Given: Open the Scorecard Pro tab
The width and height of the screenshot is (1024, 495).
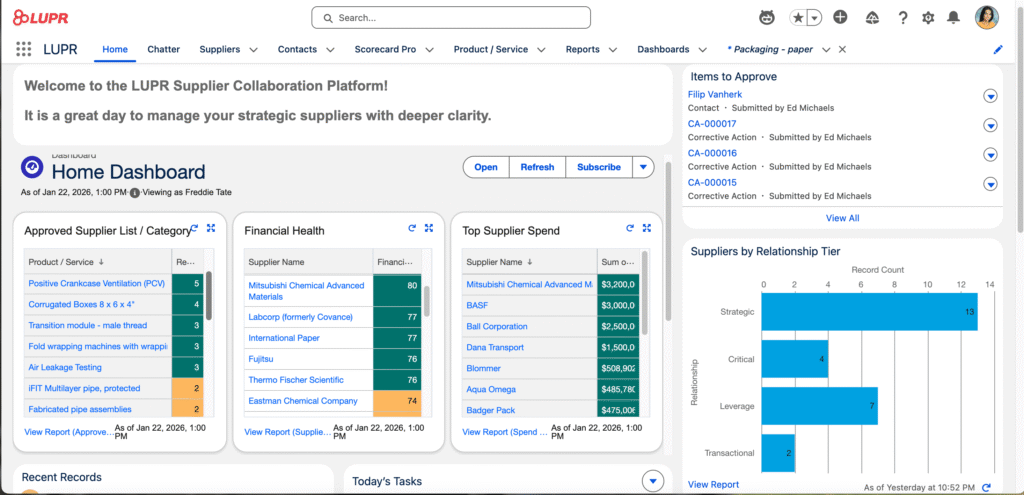Looking at the screenshot, I should pyautogui.click(x=385, y=49).
